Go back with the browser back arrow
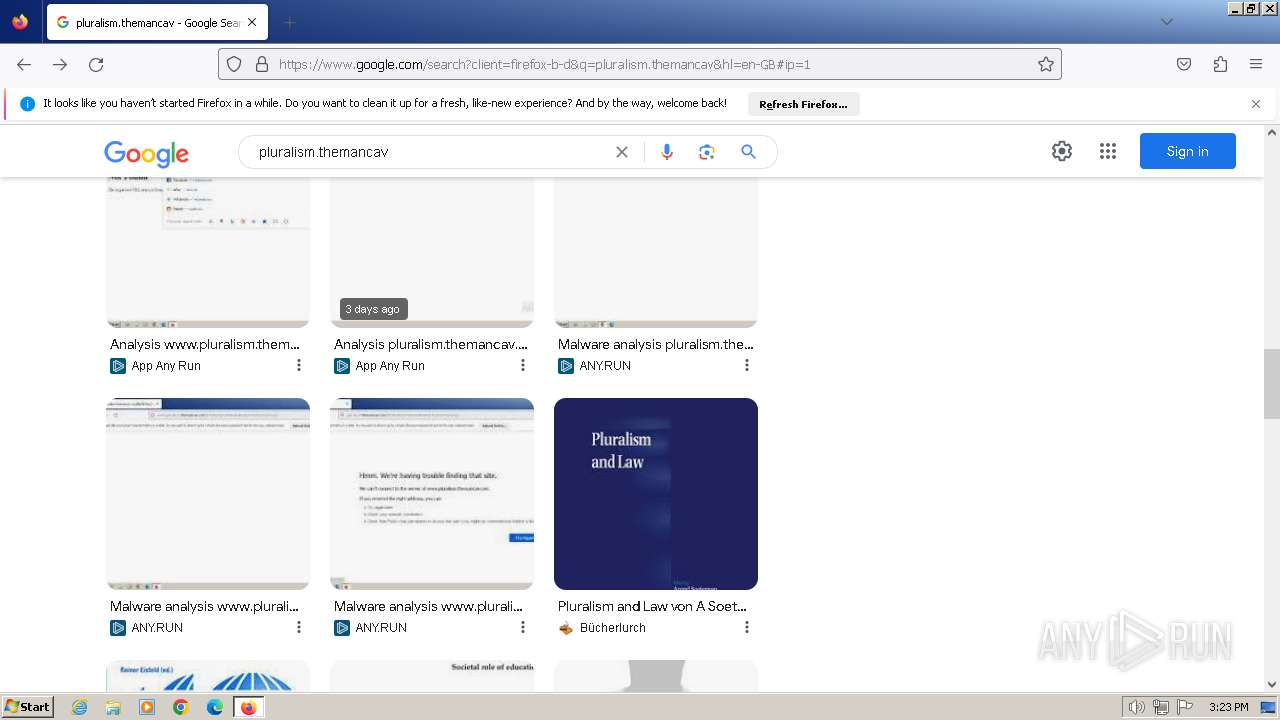This screenshot has height=720, width=1280. [x=24, y=64]
